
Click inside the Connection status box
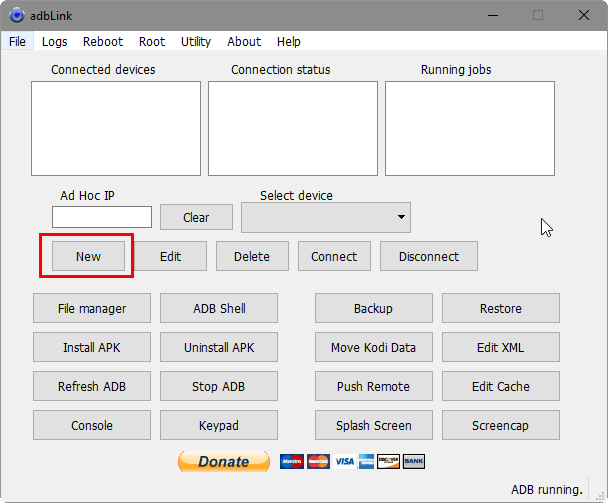pos(293,128)
